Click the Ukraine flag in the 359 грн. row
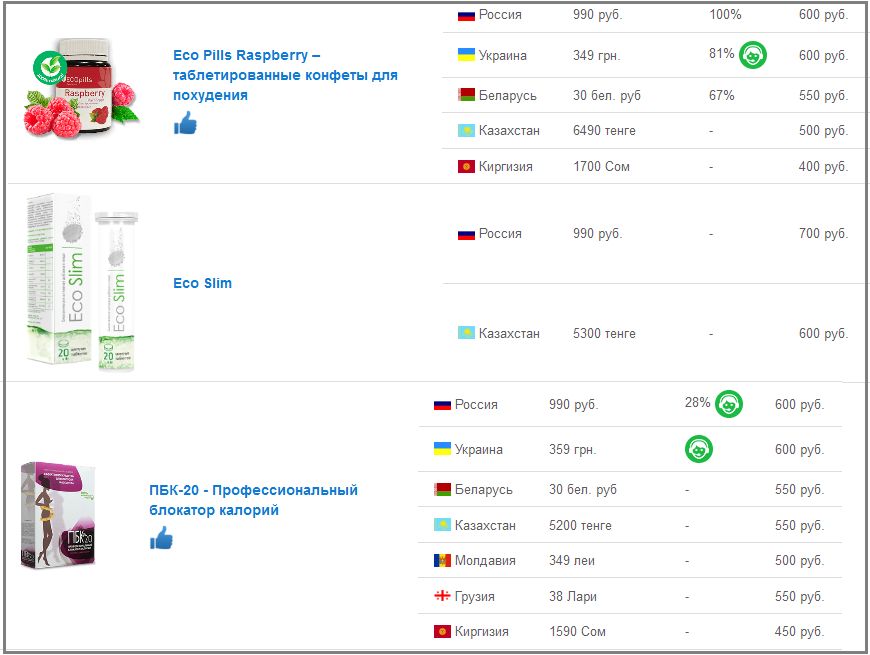Image resolution: width=870 pixels, height=655 pixels. [x=442, y=448]
